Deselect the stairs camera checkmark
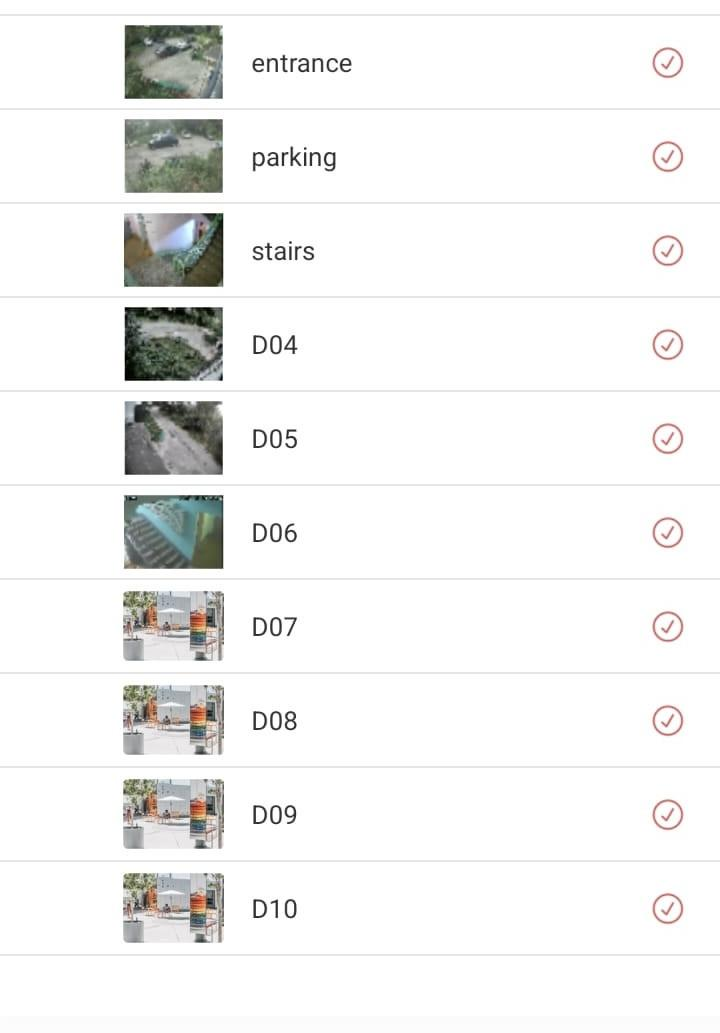This screenshot has height=1033, width=720. click(667, 251)
